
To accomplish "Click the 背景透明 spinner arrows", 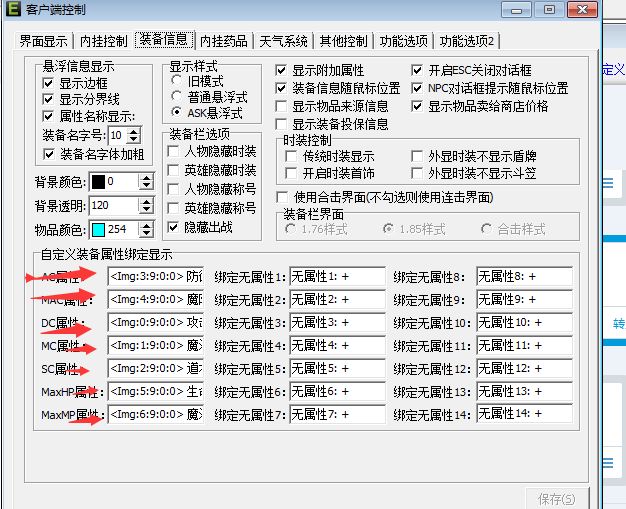I will click(x=147, y=206).
